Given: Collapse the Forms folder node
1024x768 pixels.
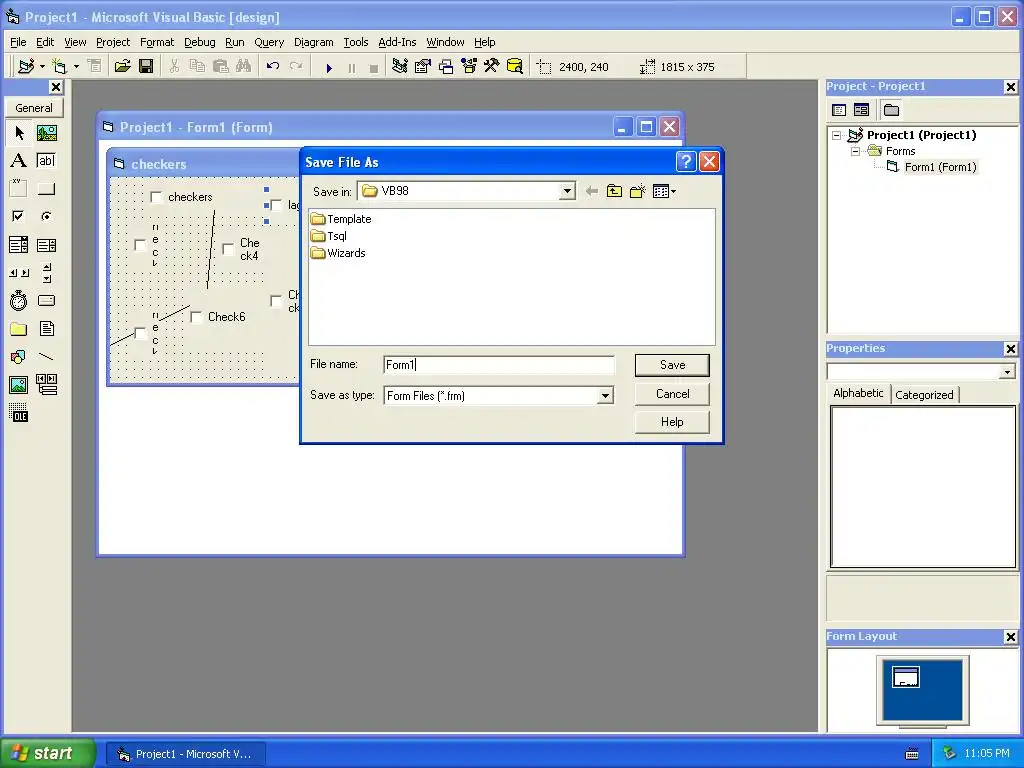Looking at the screenshot, I should pyautogui.click(x=856, y=151).
